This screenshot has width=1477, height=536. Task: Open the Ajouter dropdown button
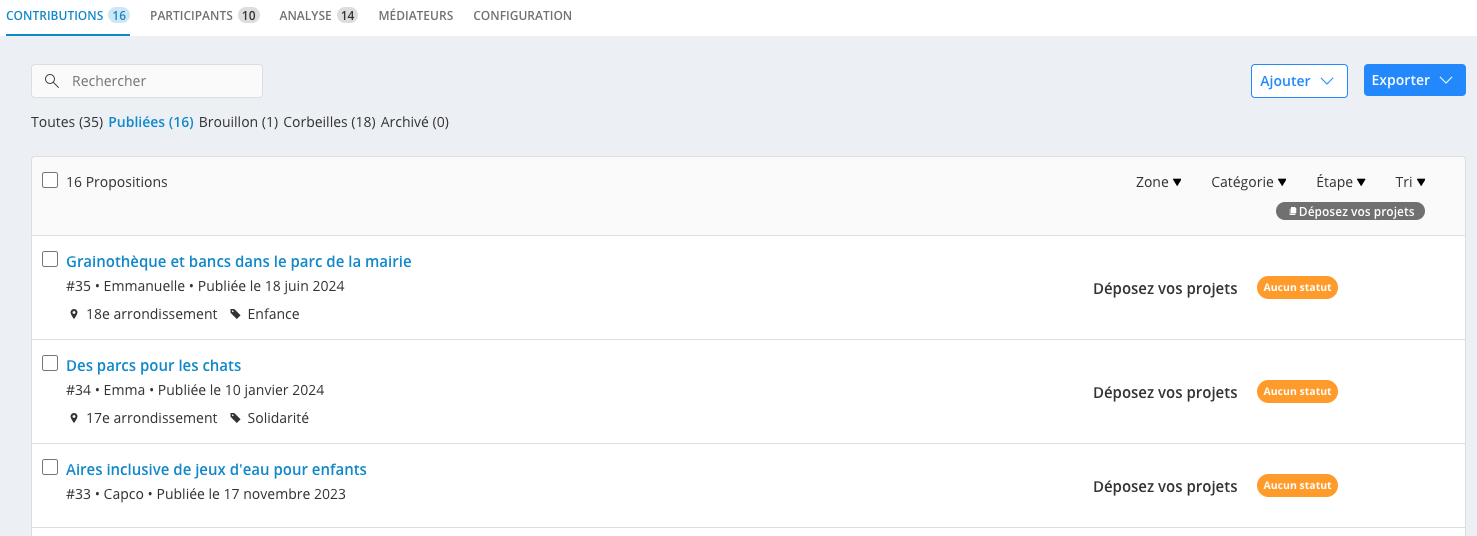click(1299, 80)
